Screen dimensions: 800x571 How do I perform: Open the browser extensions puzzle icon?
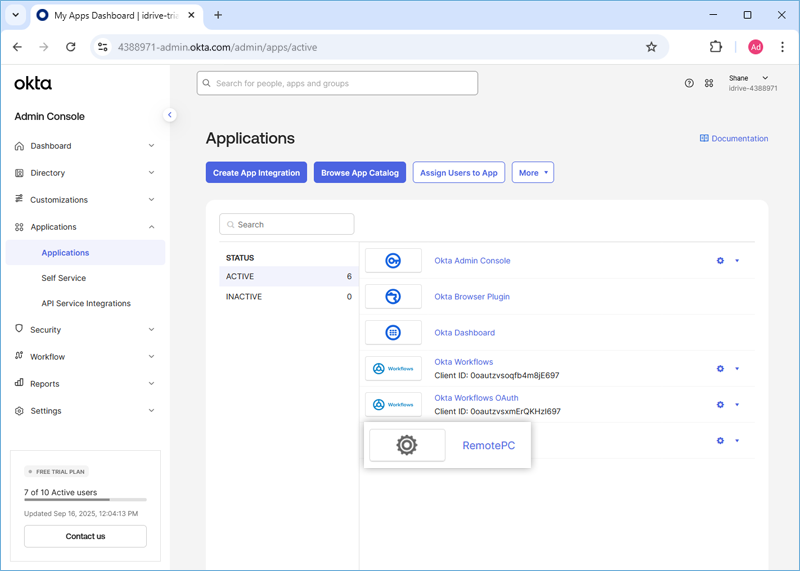[x=716, y=47]
